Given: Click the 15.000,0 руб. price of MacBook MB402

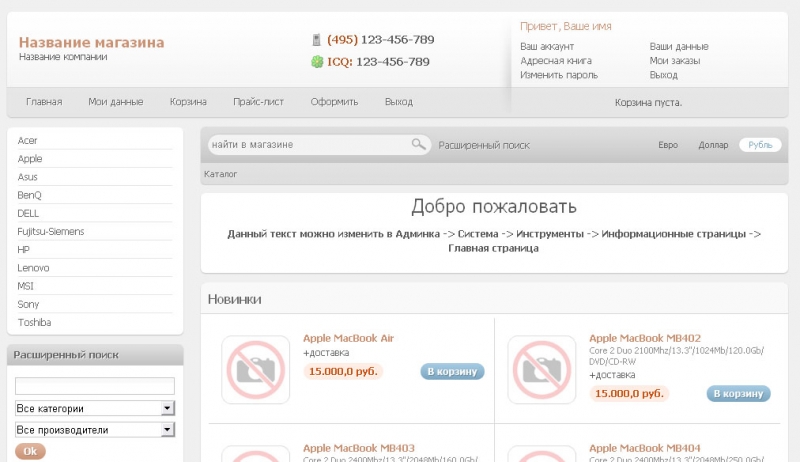Looking at the screenshot, I should pos(630,393).
